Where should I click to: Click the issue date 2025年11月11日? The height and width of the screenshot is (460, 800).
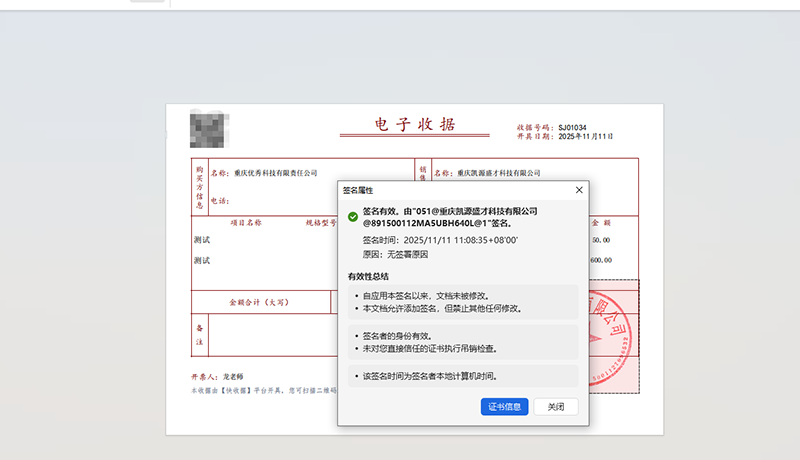(x=585, y=137)
